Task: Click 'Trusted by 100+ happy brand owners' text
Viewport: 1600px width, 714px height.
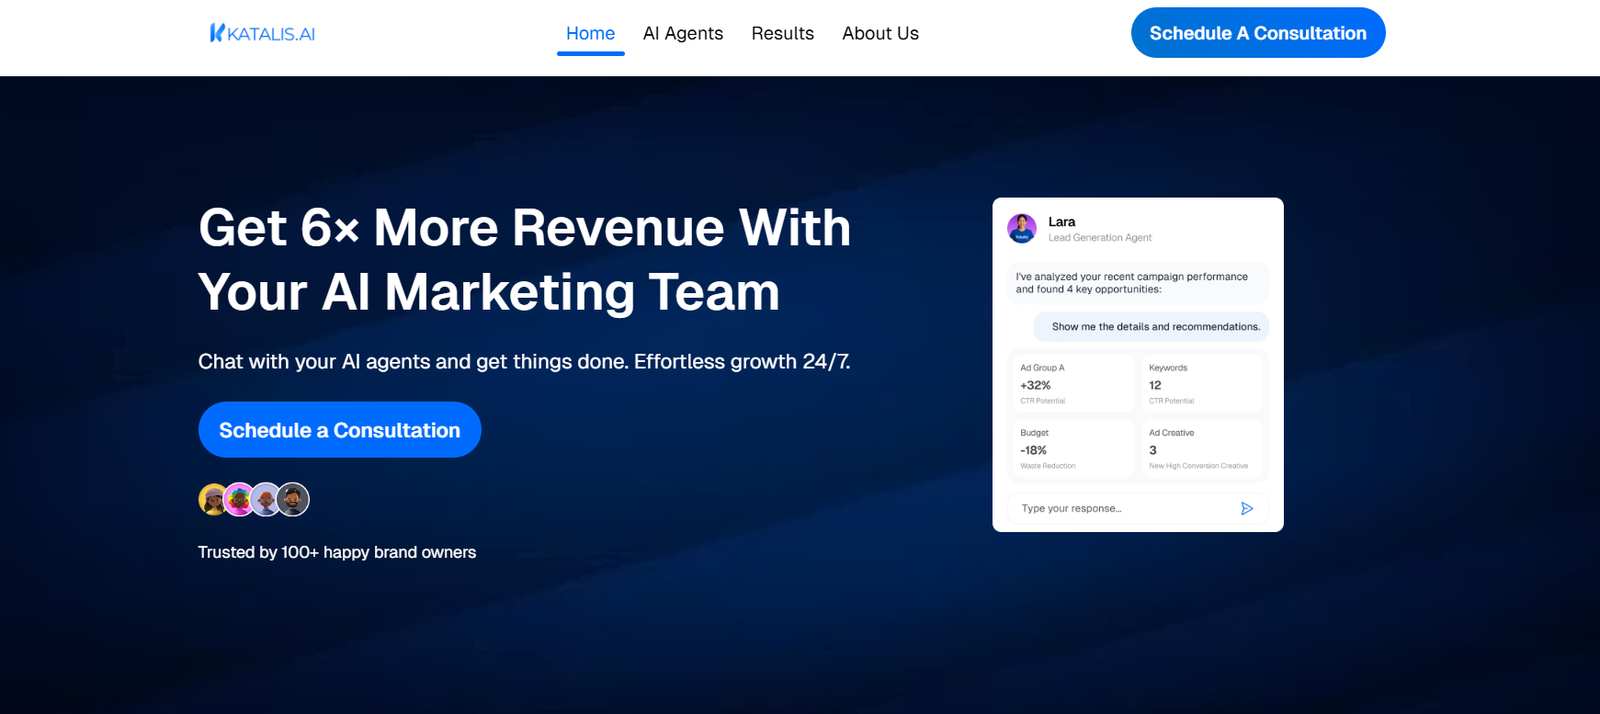Action: pos(337,552)
